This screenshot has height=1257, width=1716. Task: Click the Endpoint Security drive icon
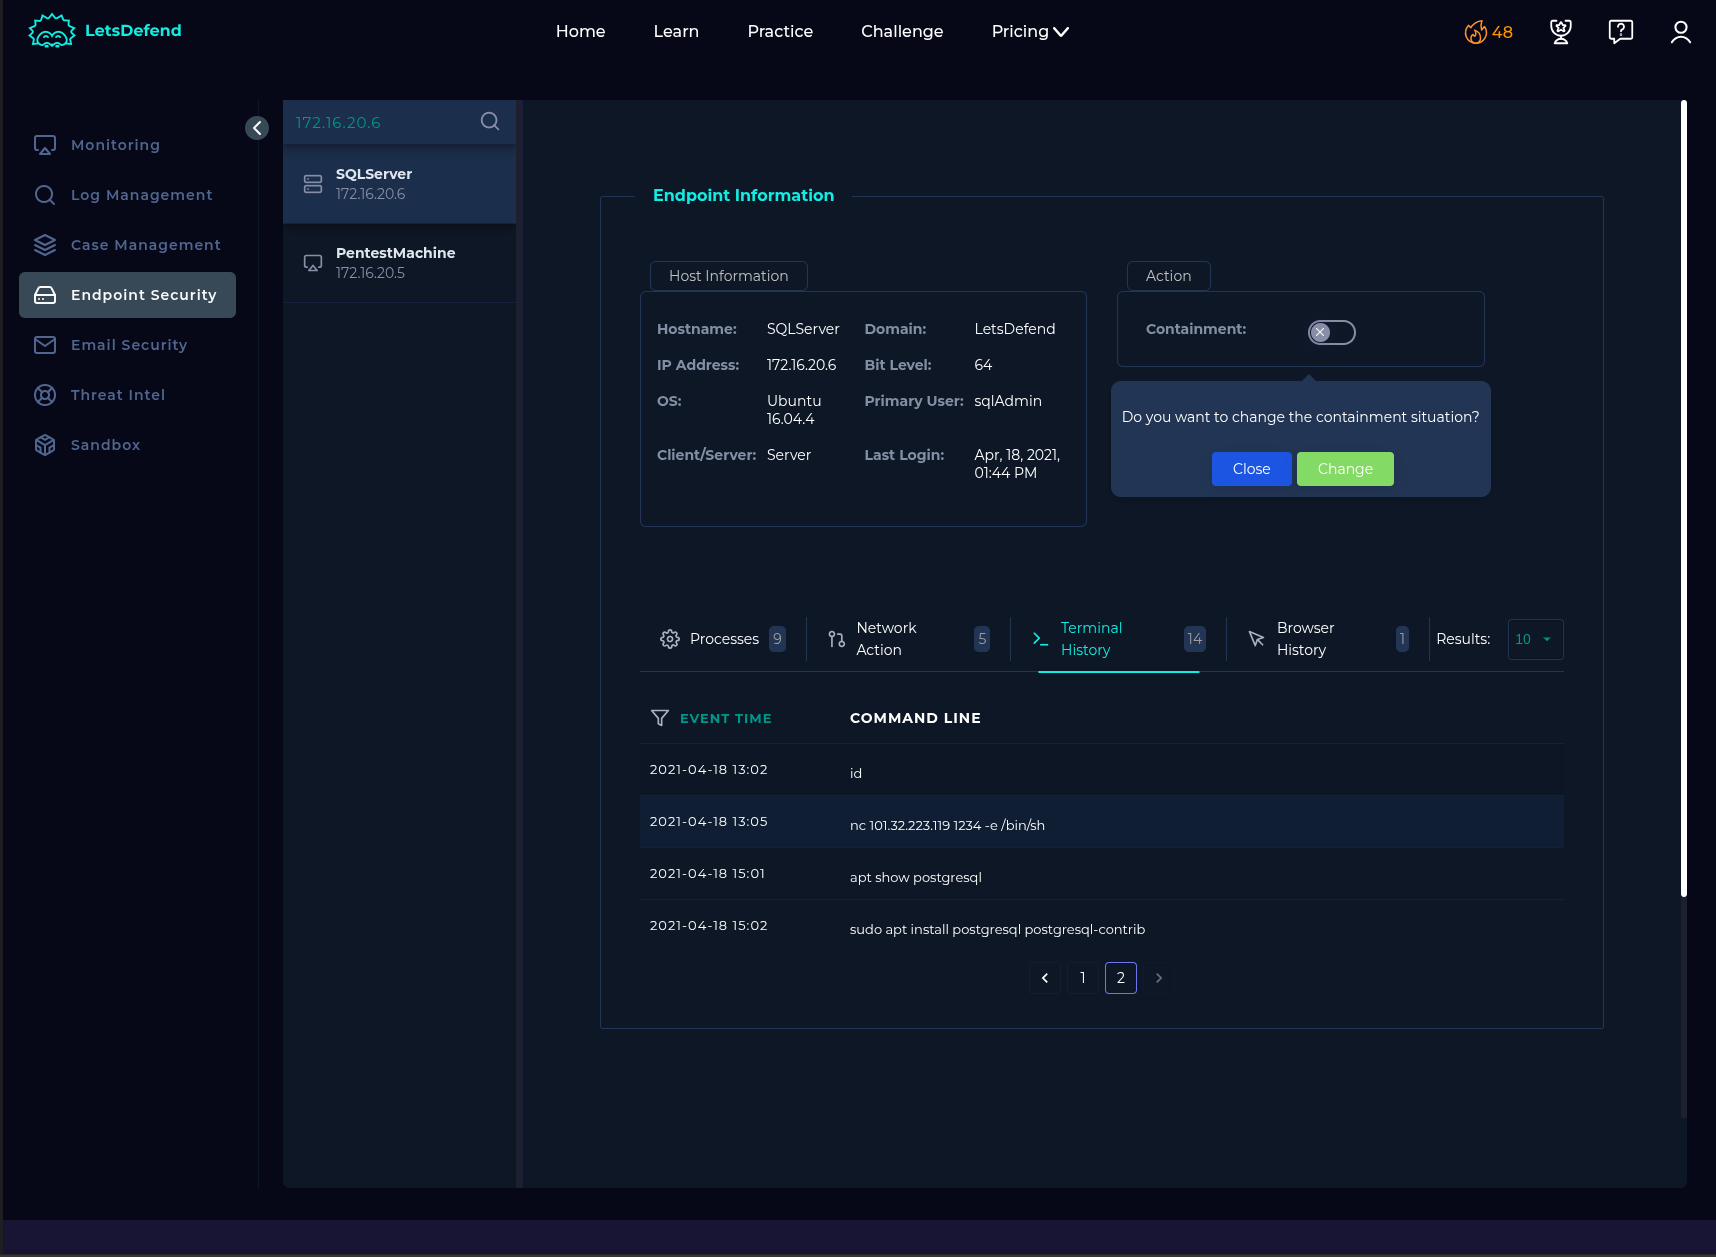click(x=45, y=295)
